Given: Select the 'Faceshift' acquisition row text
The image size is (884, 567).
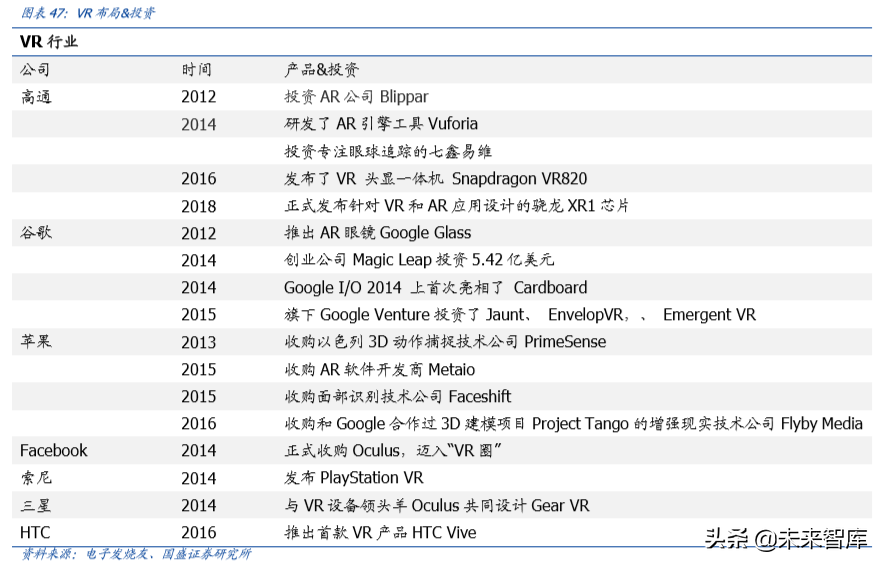Looking at the screenshot, I should pos(397,397).
